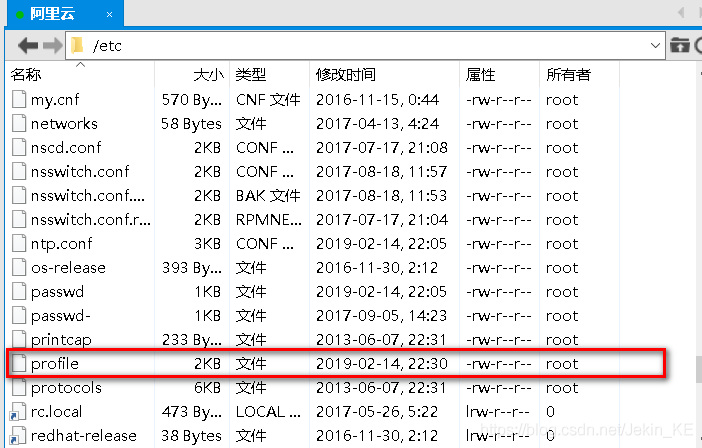Close the 阿里云 tab
The image size is (702, 448).
point(109,15)
